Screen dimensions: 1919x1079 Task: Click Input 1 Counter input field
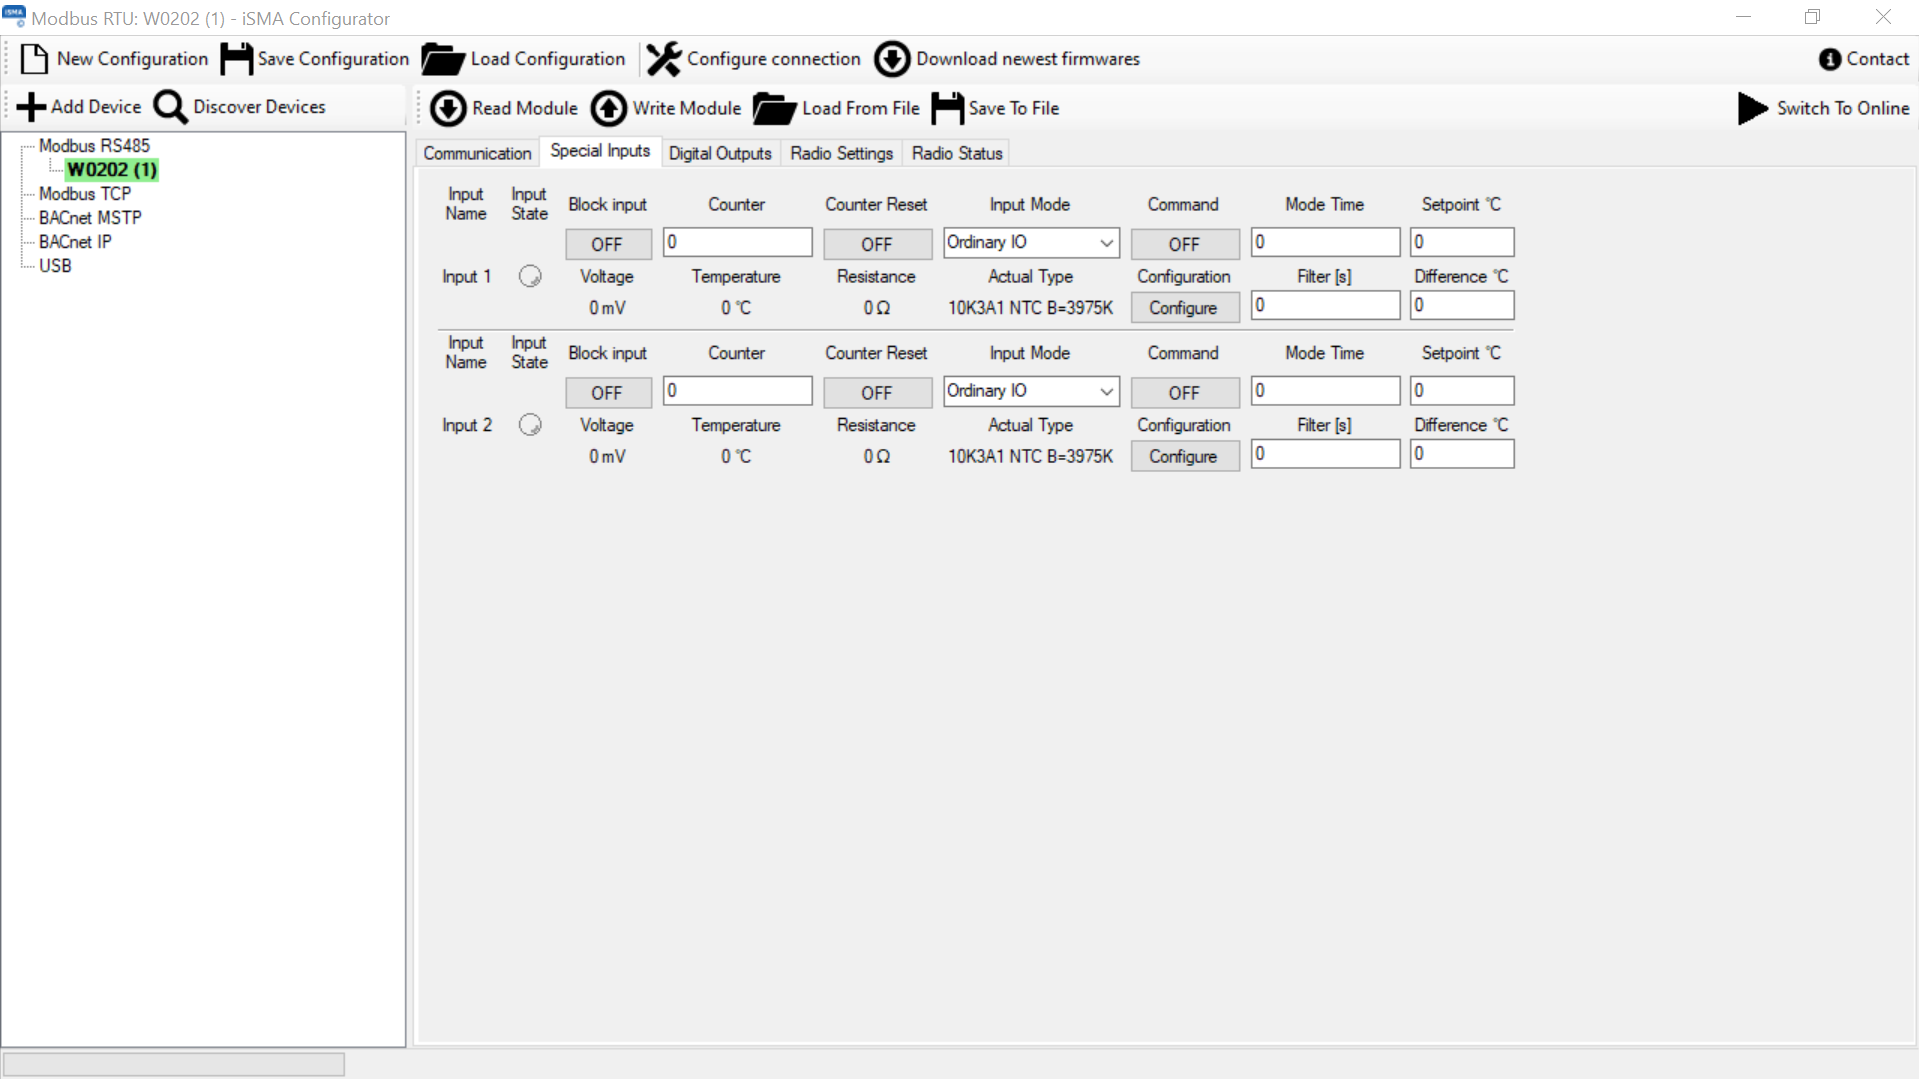[738, 243]
